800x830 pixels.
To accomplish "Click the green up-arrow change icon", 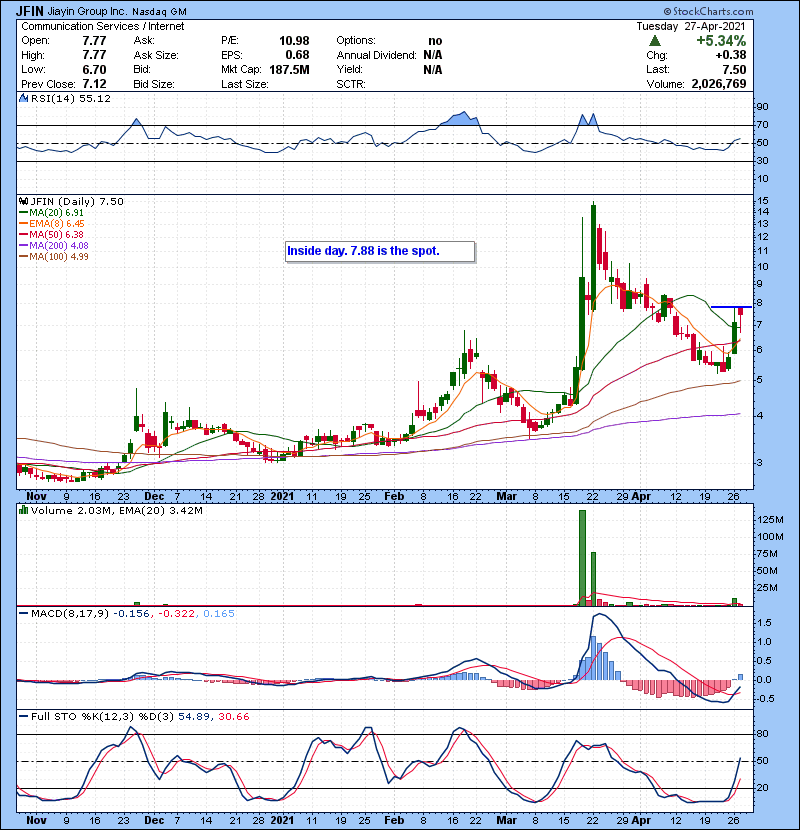I will pyautogui.click(x=654, y=41).
